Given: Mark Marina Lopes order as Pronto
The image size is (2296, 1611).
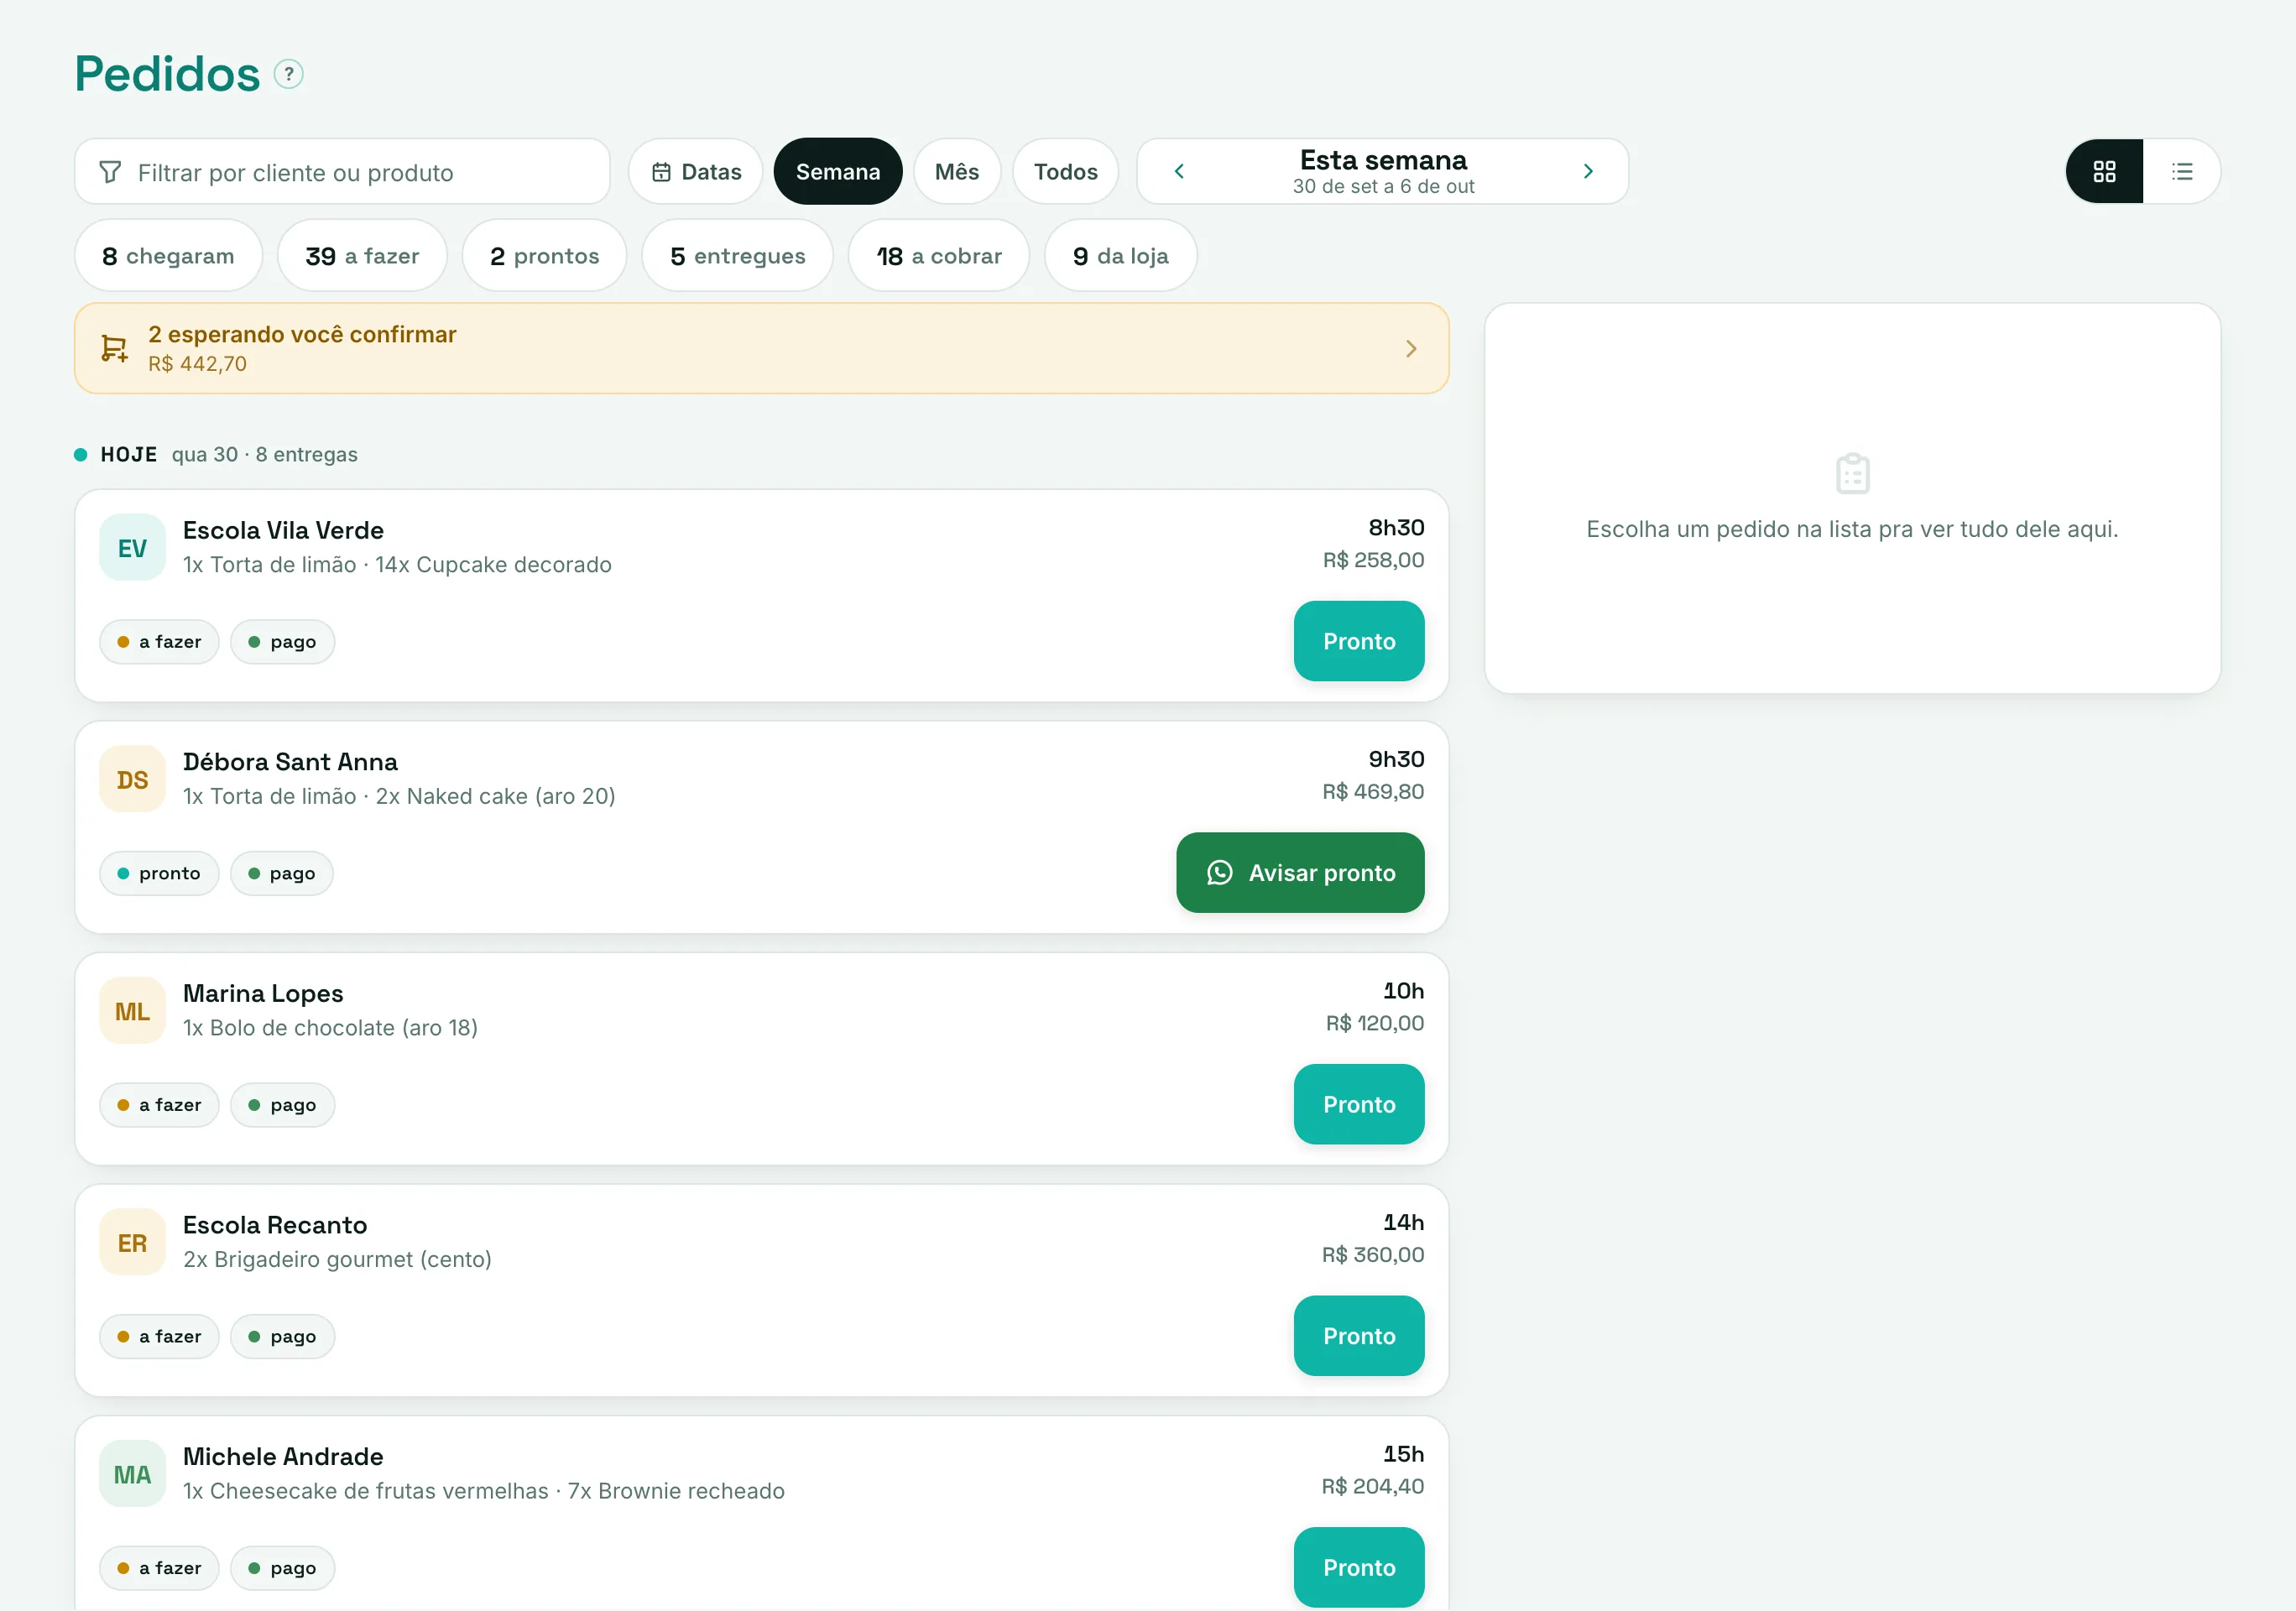Looking at the screenshot, I should coord(1359,1104).
